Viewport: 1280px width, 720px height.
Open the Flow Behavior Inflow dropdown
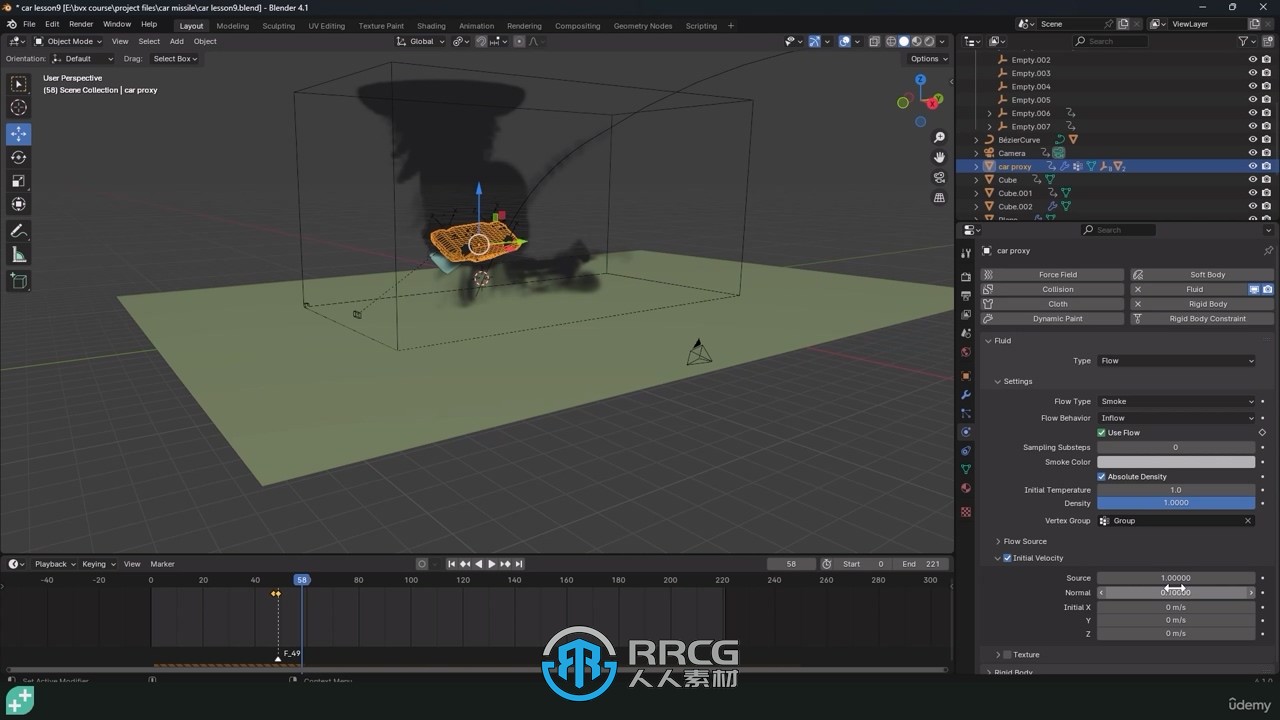click(x=1176, y=418)
